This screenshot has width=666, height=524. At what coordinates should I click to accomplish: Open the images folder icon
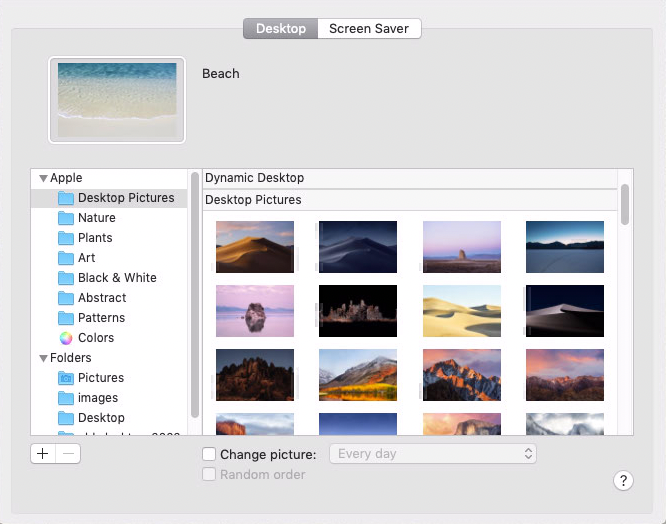coord(66,398)
